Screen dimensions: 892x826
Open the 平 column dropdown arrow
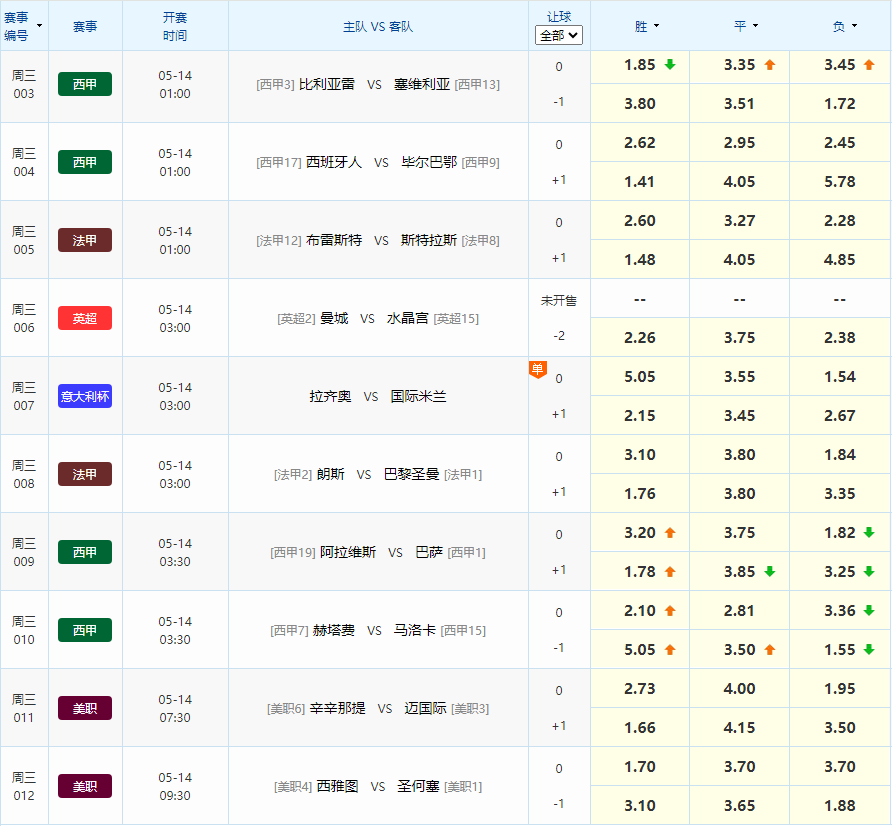tap(755, 26)
